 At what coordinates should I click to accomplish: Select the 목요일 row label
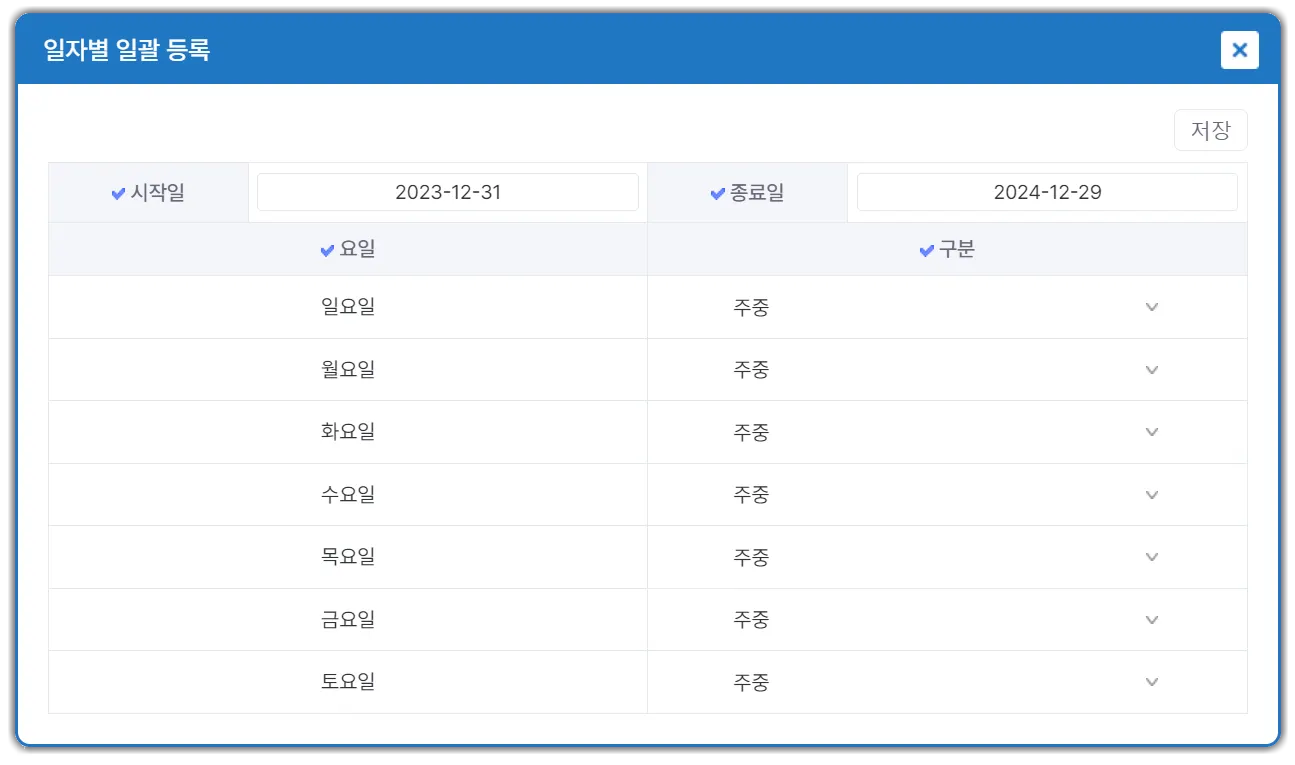[x=348, y=557]
